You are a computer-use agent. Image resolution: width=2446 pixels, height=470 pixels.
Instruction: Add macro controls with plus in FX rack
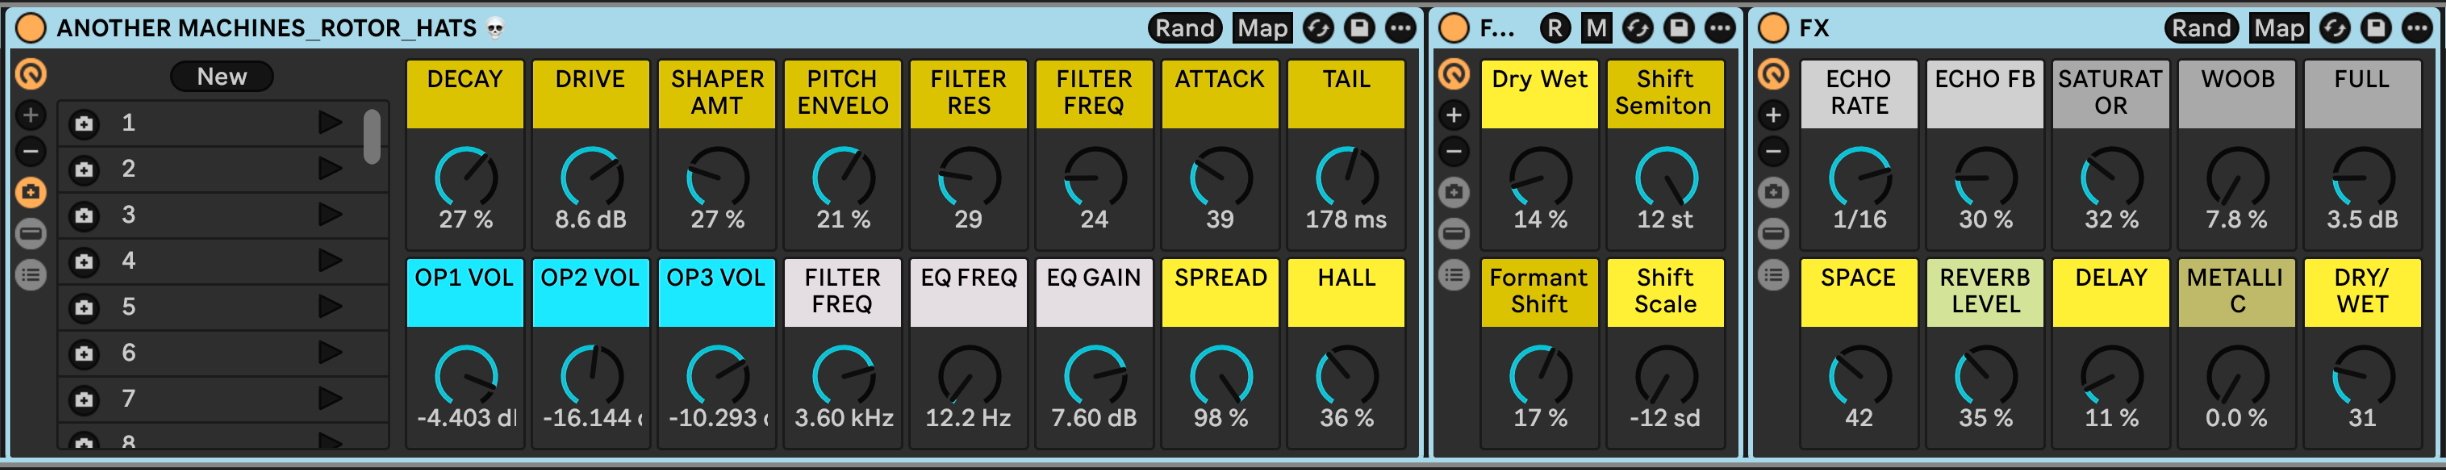coord(1773,115)
